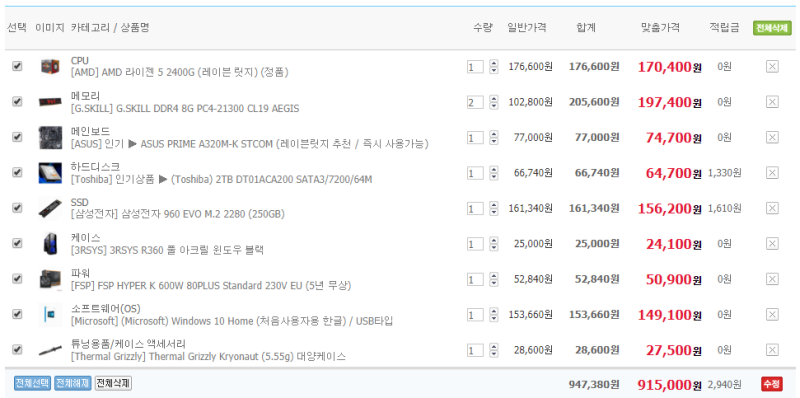Image resolution: width=800 pixels, height=398 pixels.
Task: Adjust quantity stepper for Windows 10 row
Action: click(493, 314)
